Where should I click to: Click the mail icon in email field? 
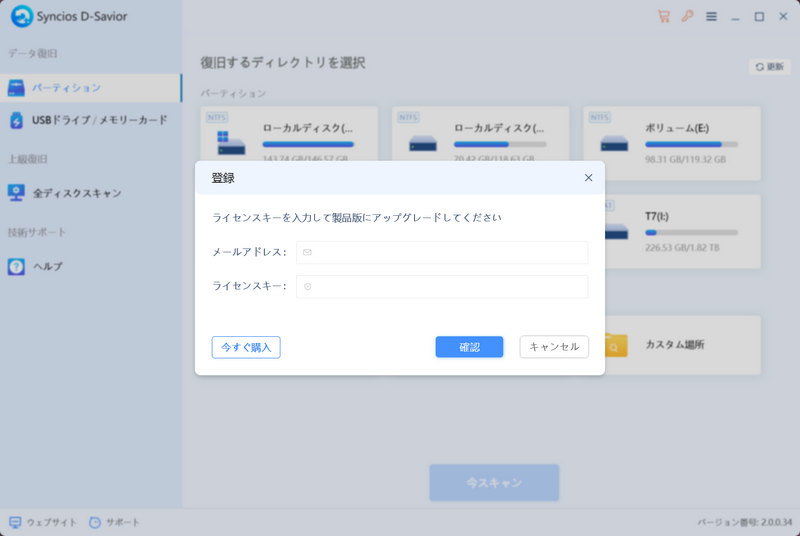pyautogui.click(x=307, y=252)
